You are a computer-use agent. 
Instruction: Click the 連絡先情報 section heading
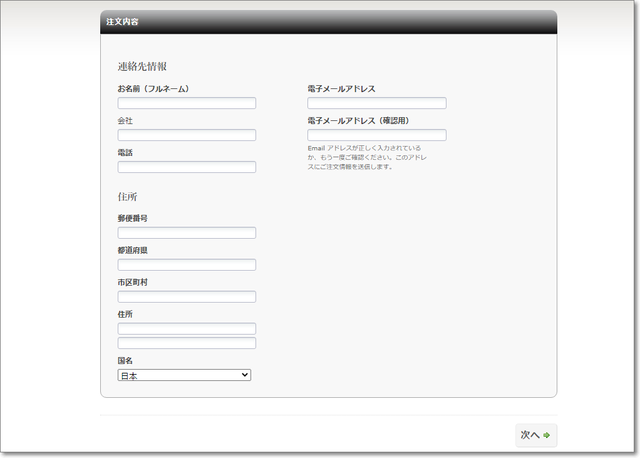click(142, 66)
